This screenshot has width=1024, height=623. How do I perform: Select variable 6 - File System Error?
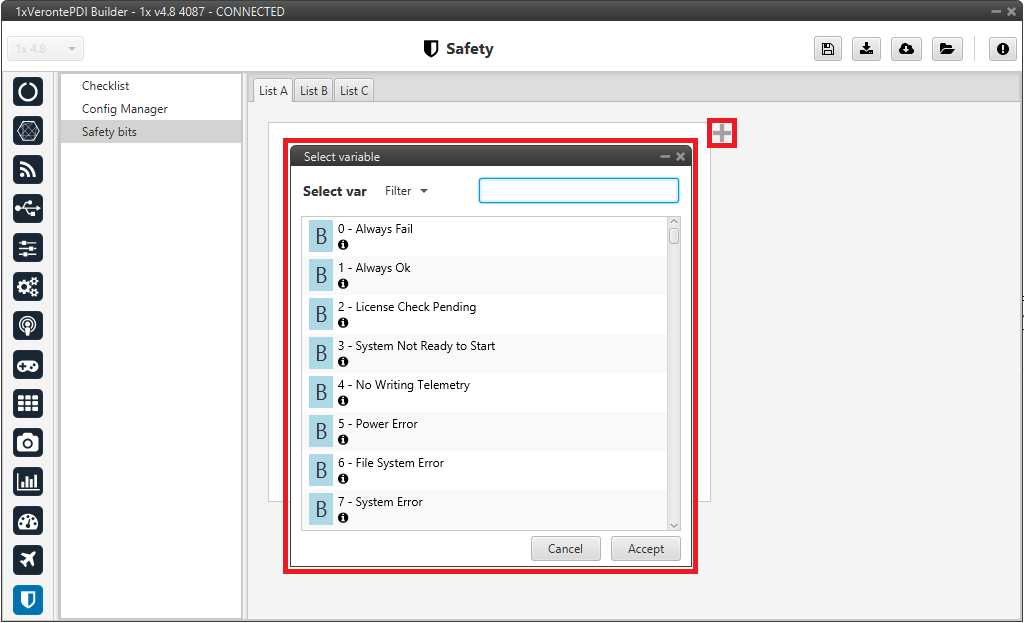click(485, 471)
